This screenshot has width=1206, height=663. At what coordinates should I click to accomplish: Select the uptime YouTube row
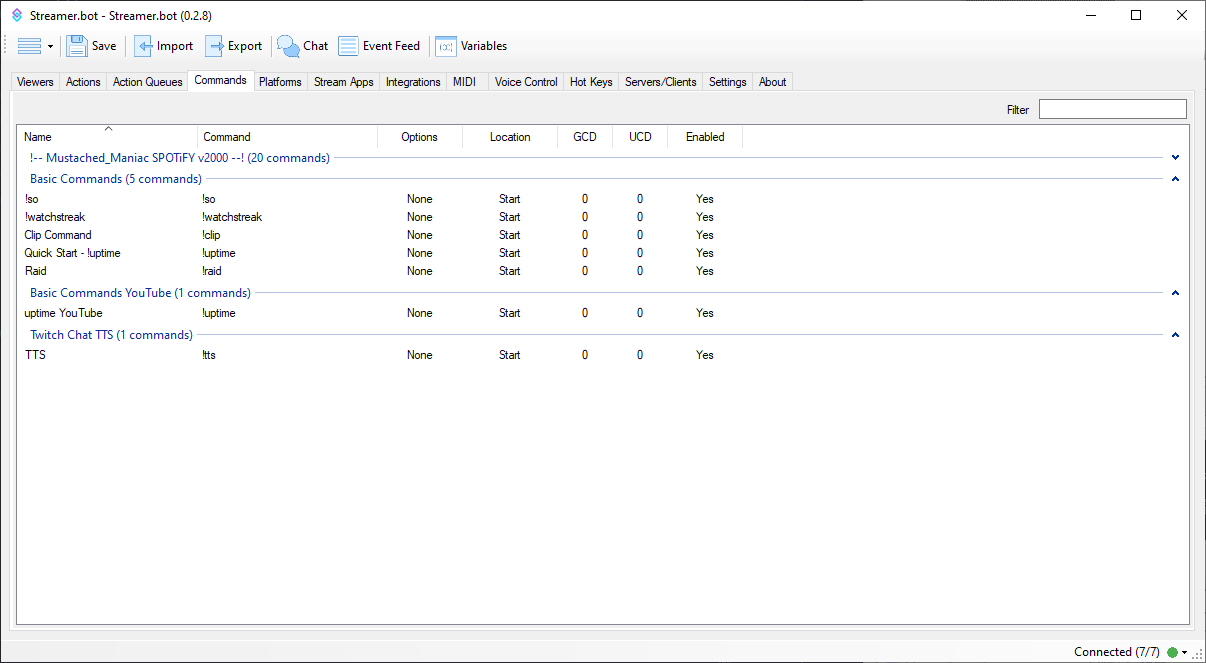pos(603,313)
